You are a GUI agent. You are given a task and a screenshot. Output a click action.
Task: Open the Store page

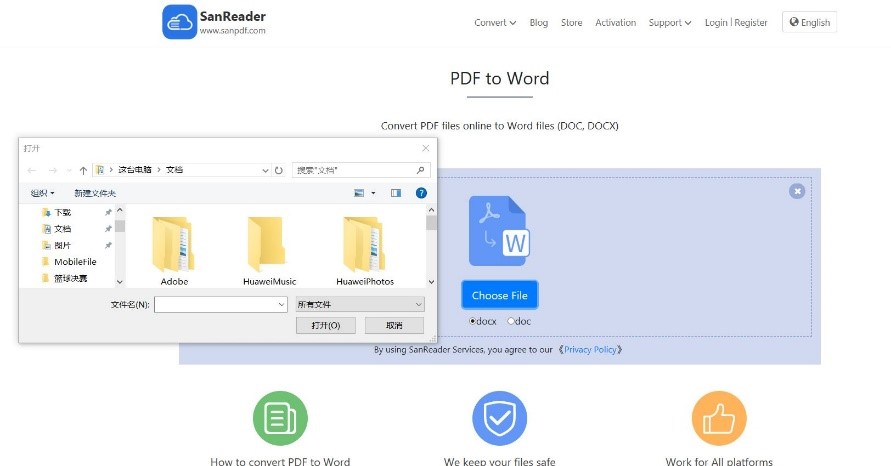(572, 23)
